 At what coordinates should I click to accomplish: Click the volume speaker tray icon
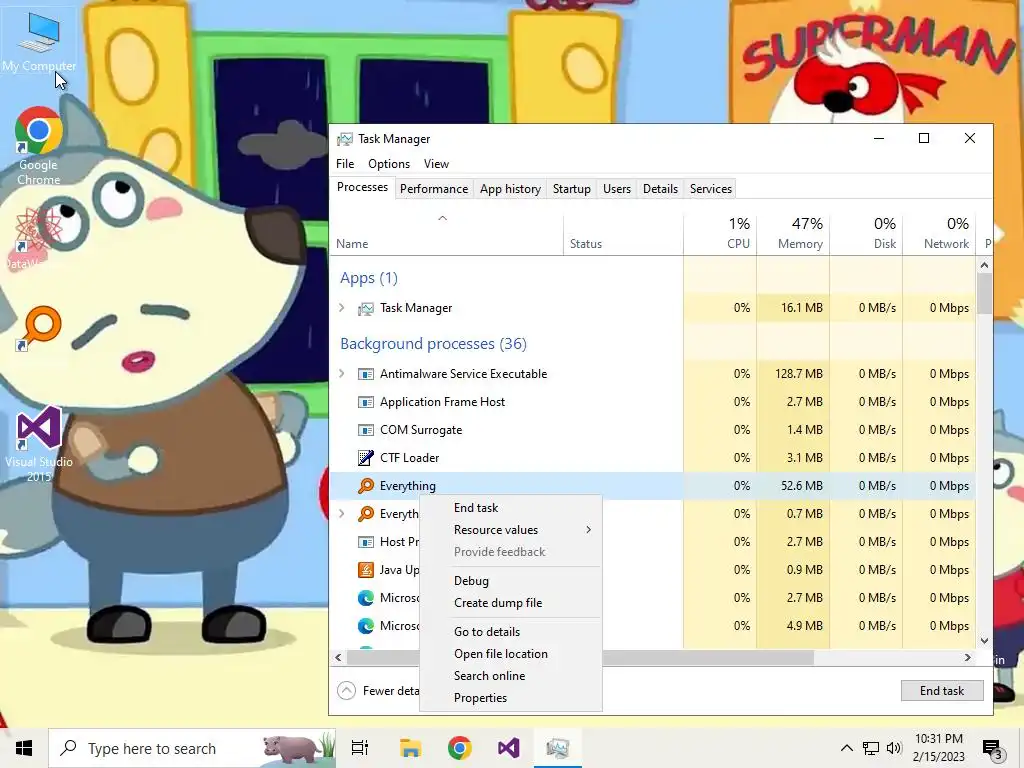(894, 748)
